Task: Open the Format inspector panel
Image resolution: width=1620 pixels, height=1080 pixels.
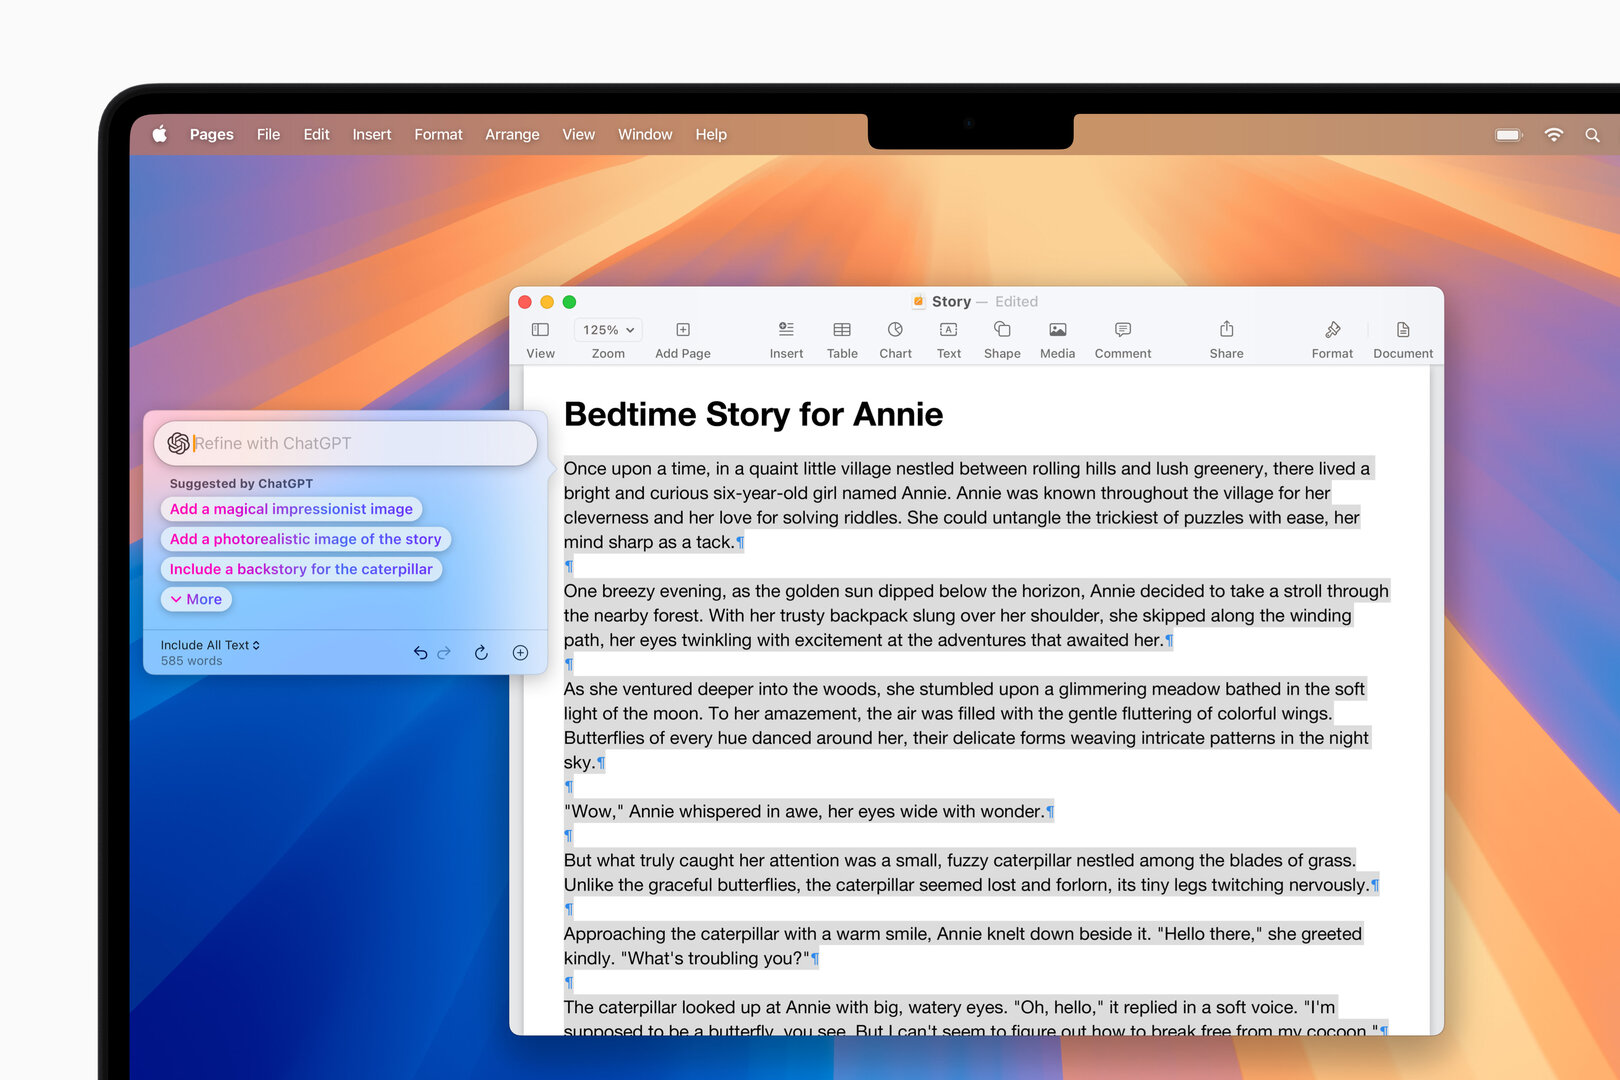Action: tap(1332, 337)
